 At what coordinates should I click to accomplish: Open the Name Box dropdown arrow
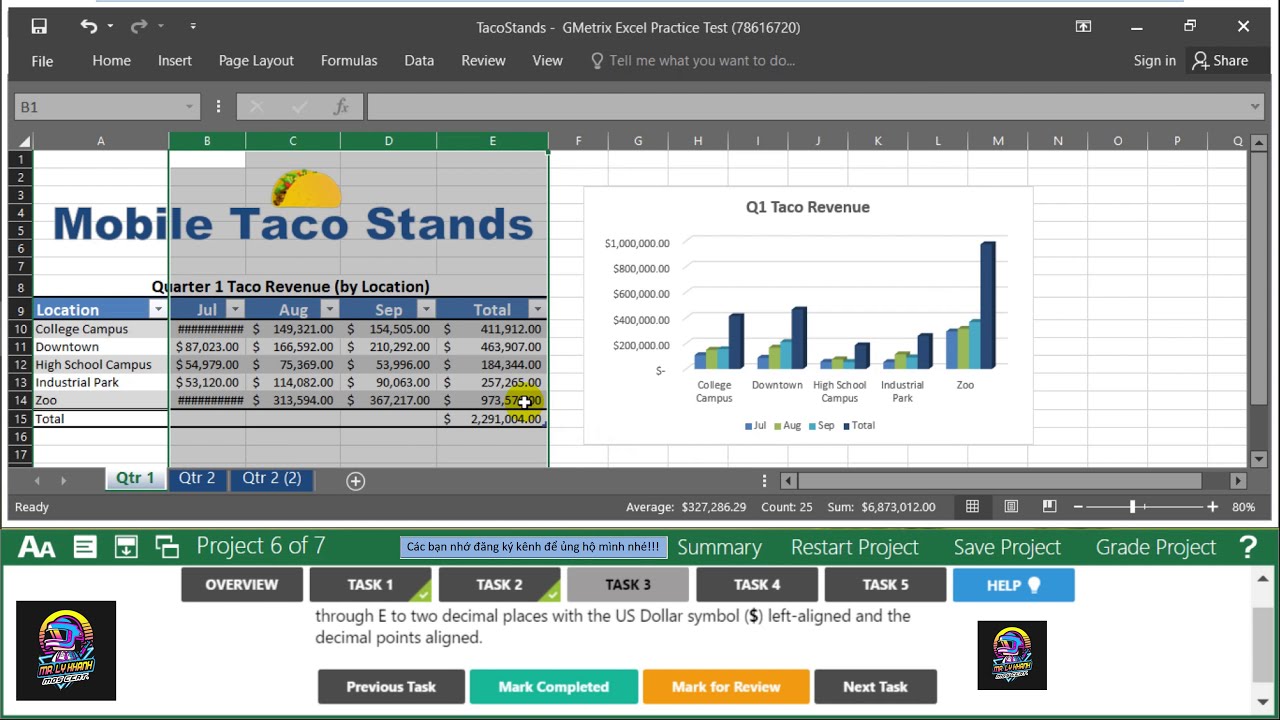pyautogui.click(x=189, y=107)
